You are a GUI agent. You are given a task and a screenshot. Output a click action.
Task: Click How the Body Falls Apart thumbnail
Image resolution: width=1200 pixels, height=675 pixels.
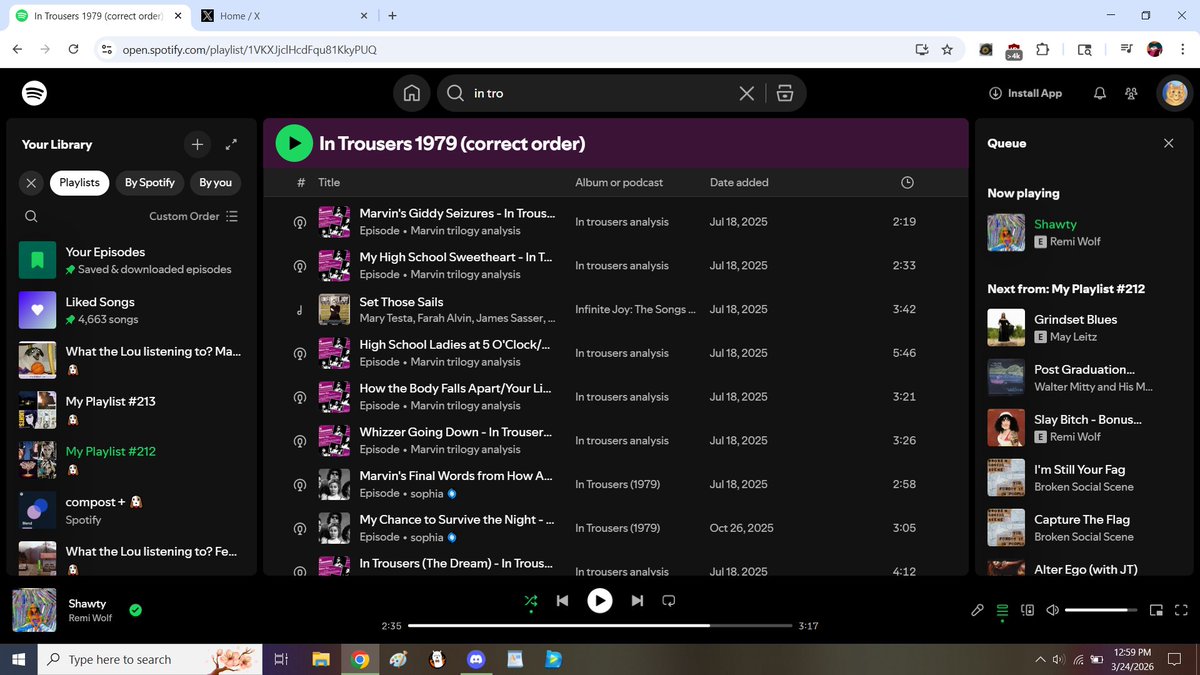click(334, 397)
